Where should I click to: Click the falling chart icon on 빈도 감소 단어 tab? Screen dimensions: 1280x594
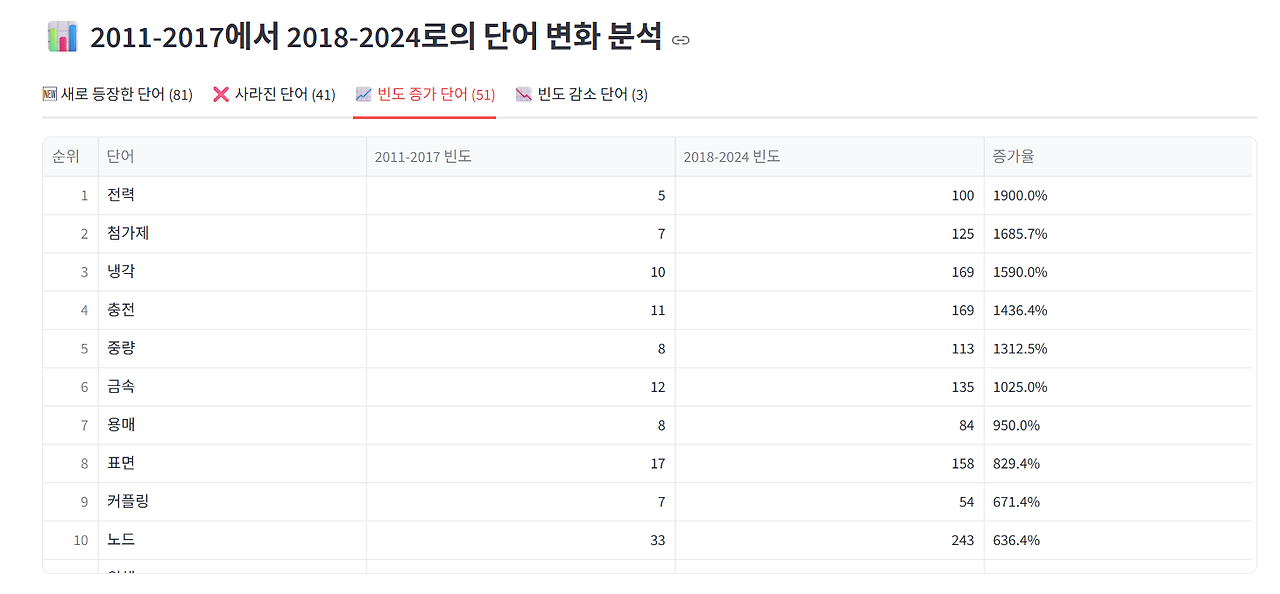pyautogui.click(x=521, y=93)
